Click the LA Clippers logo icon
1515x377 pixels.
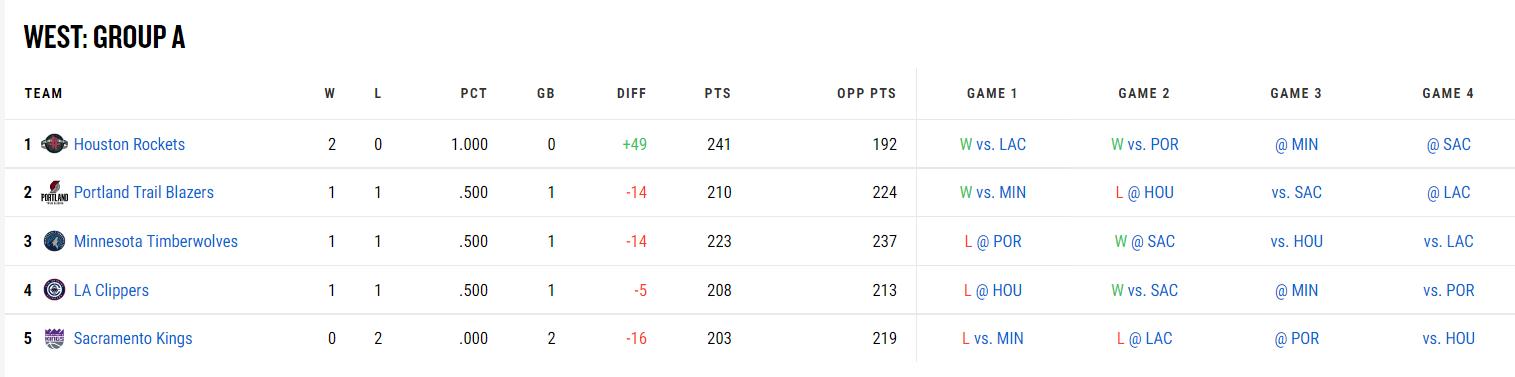click(54, 290)
